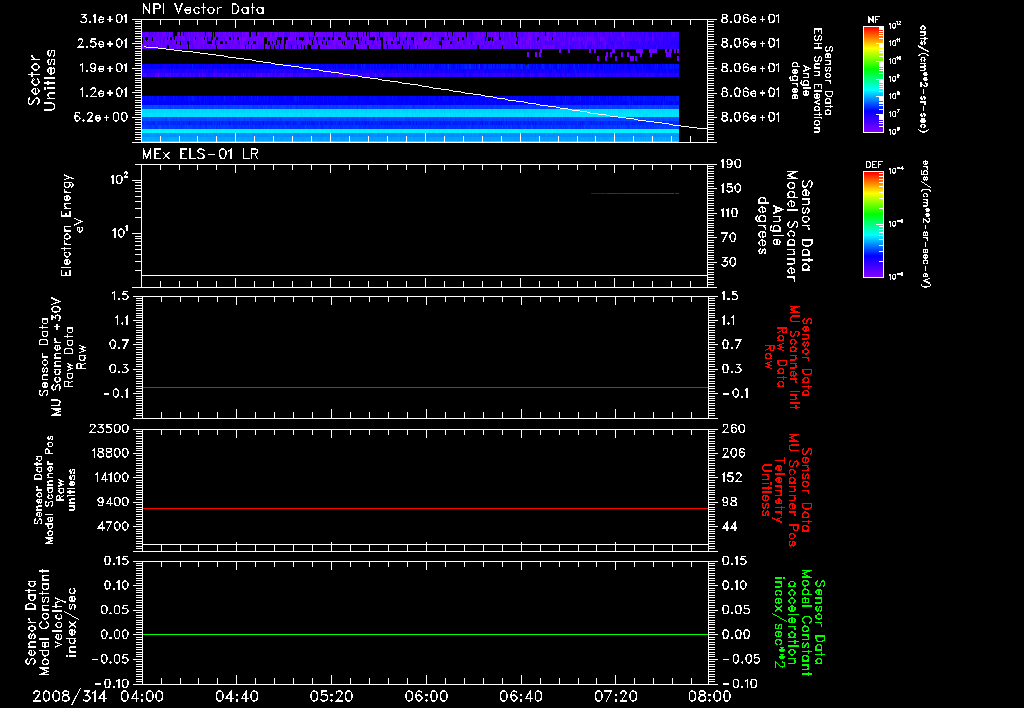Select the MEx ELS-01 LR panel title
The height and width of the screenshot is (708, 1024).
click(200, 151)
